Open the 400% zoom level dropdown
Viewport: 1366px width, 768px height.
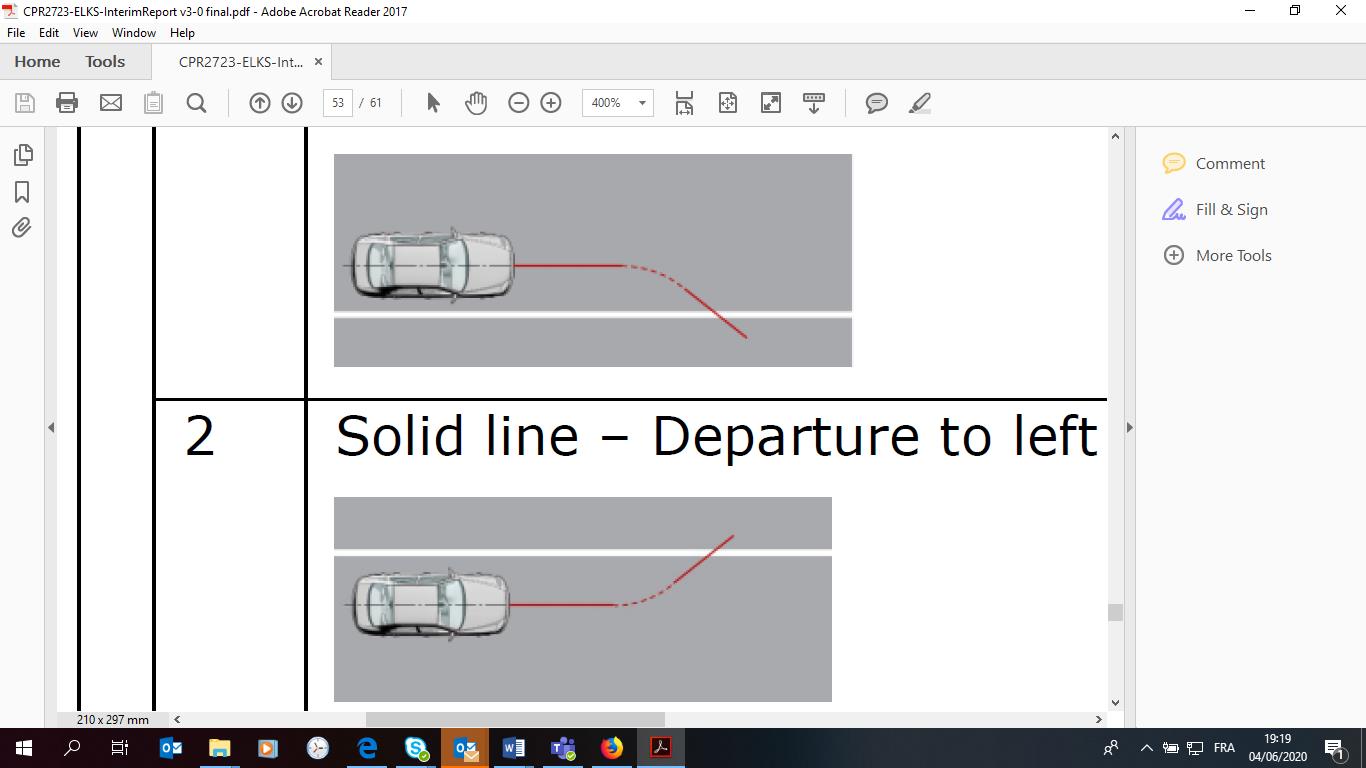pos(642,103)
